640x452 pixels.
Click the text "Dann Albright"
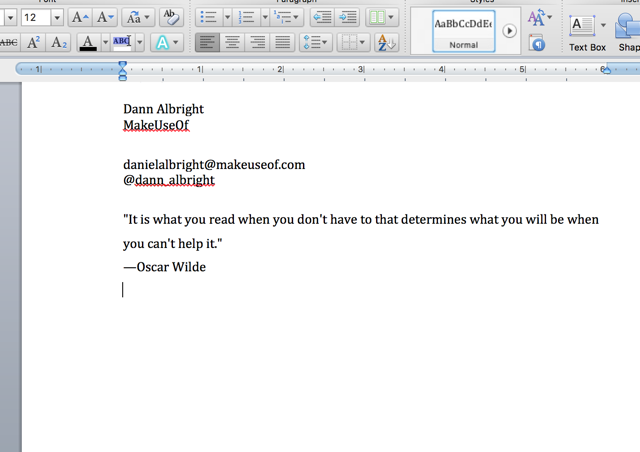(x=163, y=109)
